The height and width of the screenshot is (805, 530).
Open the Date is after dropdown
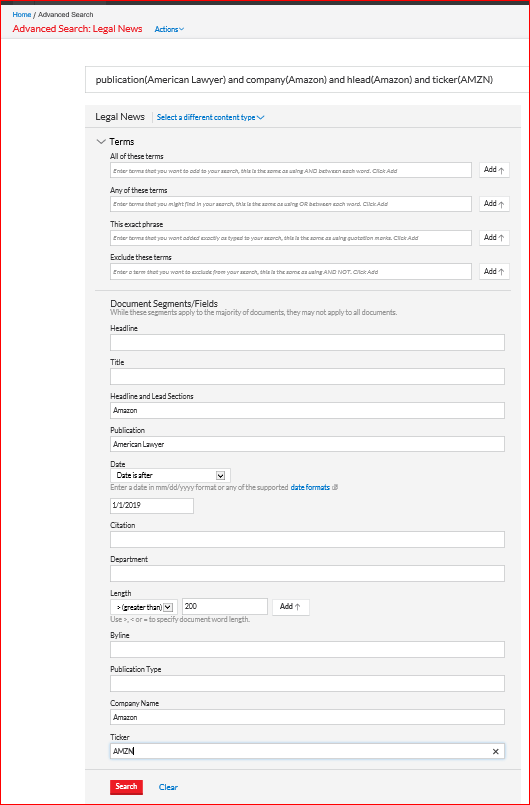coord(171,475)
